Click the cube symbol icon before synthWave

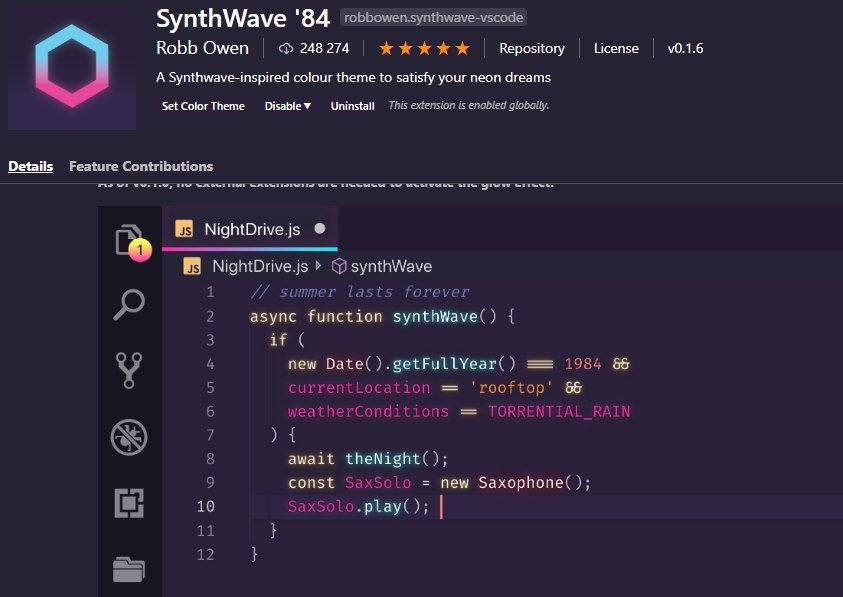click(x=339, y=266)
